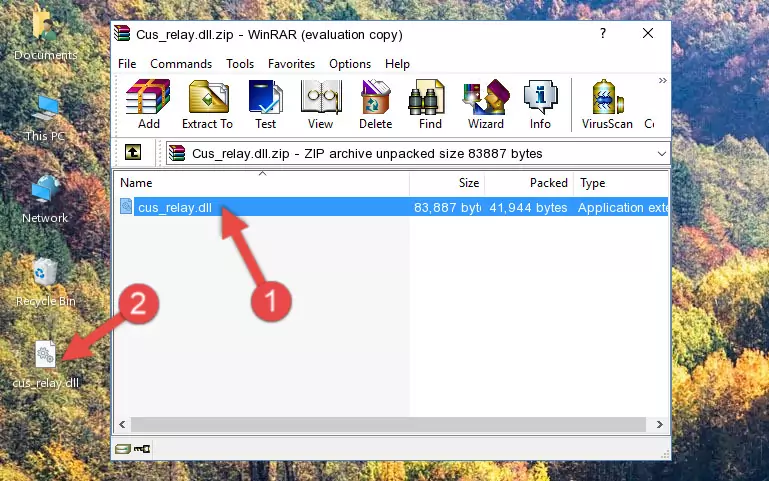Open the archive path dropdown
769x481 pixels.
coord(662,154)
